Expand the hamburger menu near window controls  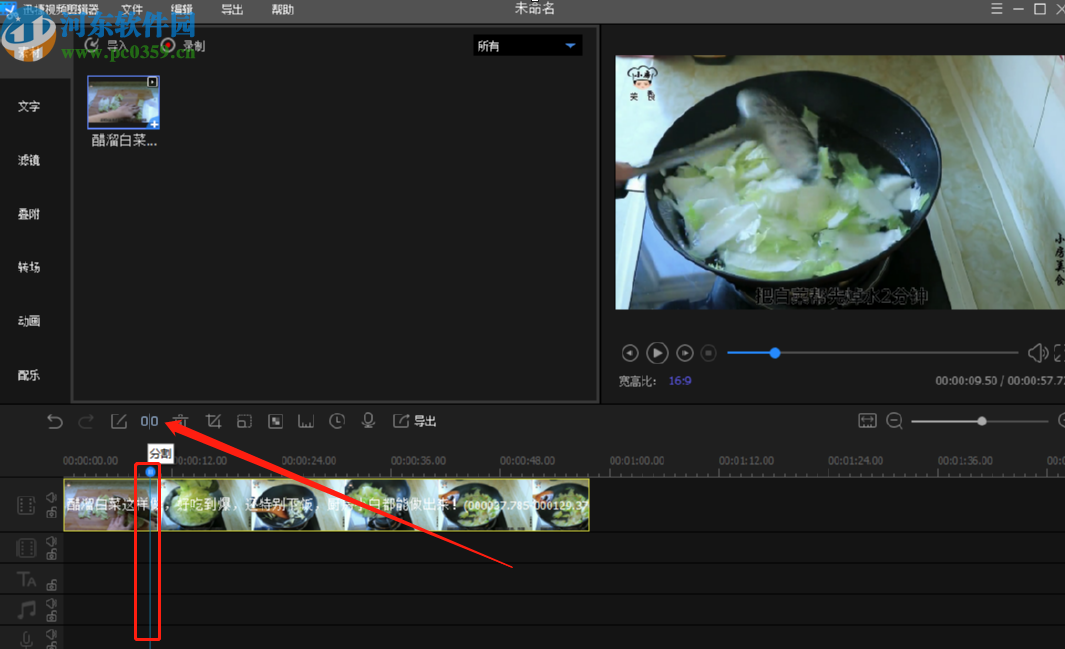[996, 8]
